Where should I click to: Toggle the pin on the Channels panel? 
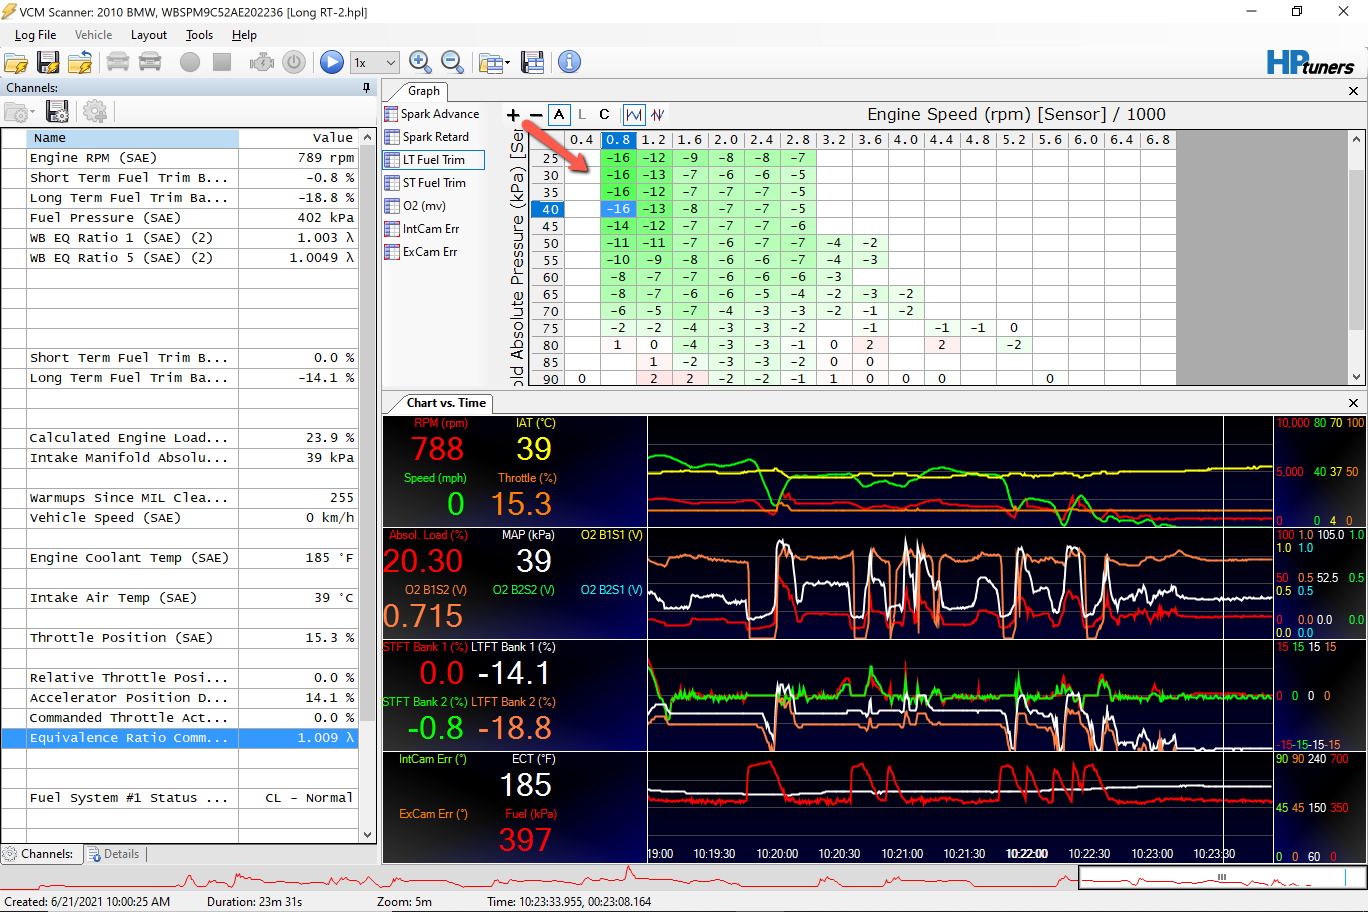(366, 87)
